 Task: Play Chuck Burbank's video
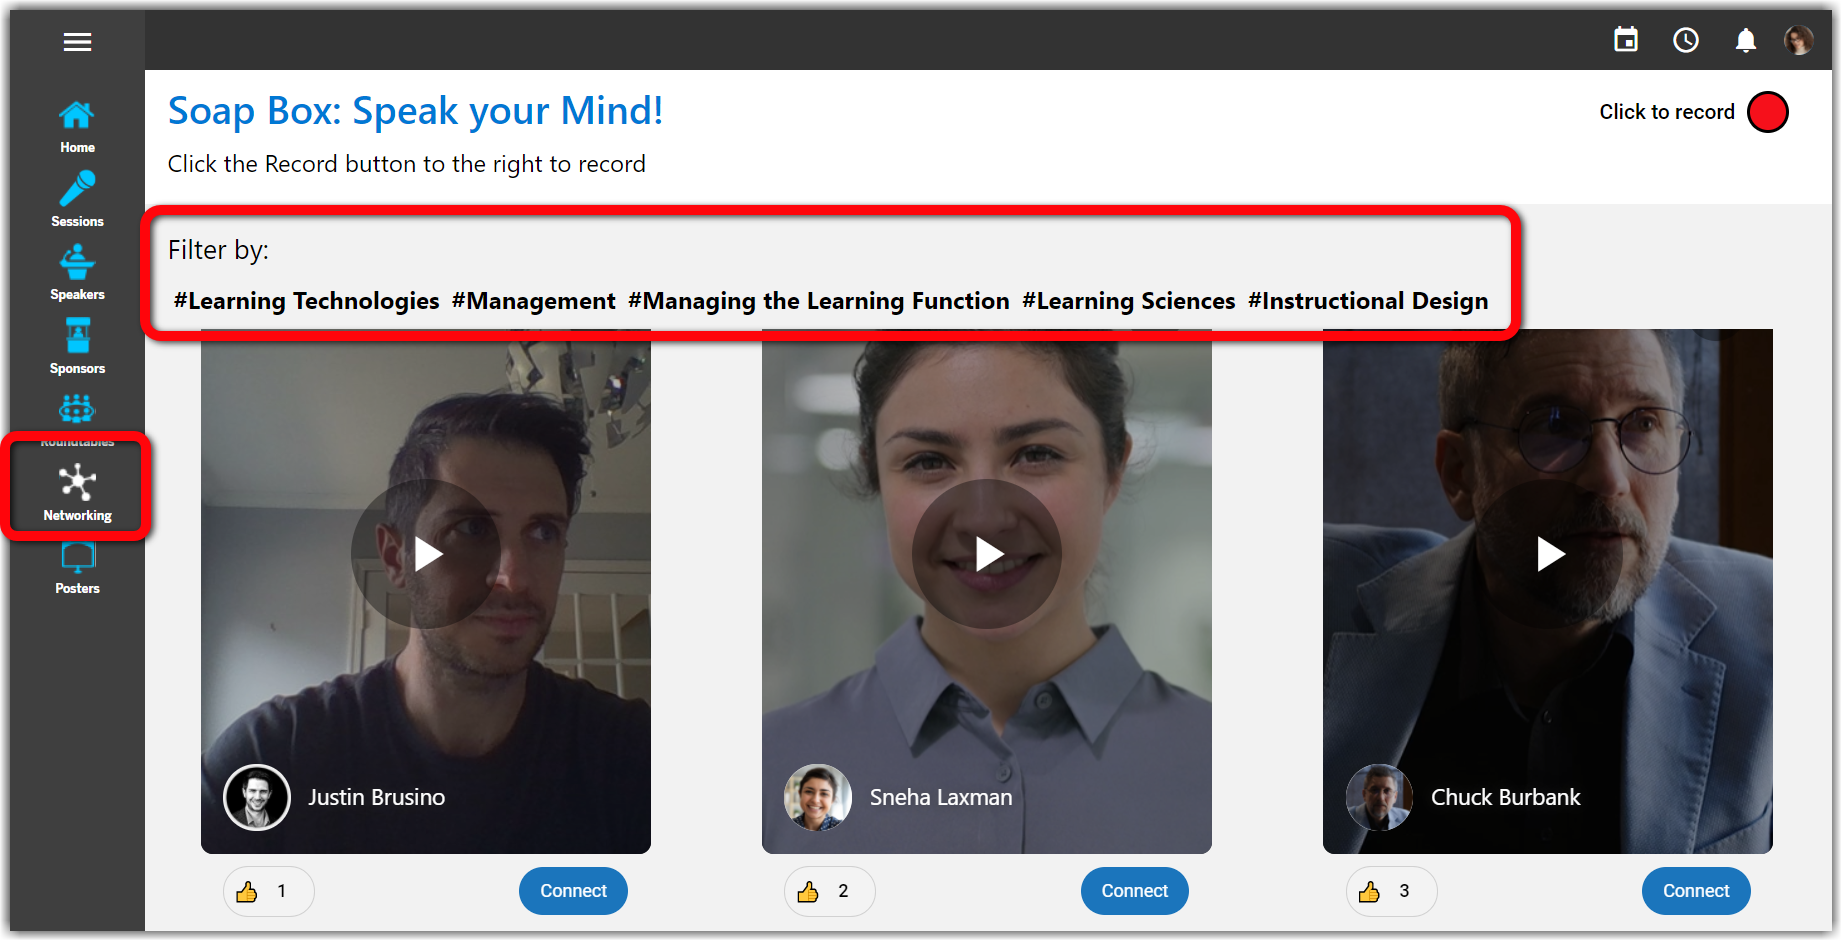(1548, 554)
